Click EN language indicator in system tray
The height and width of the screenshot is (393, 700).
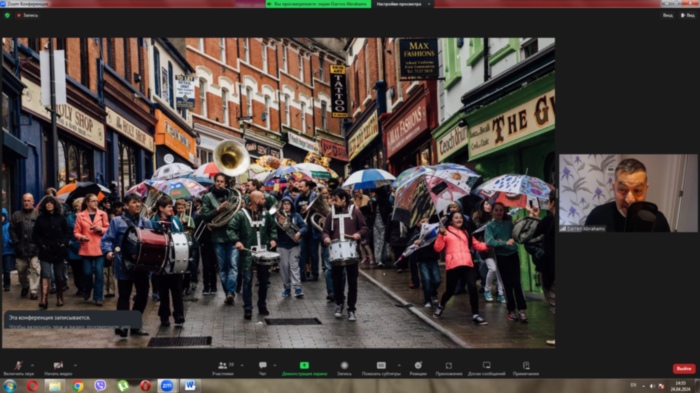pyautogui.click(x=633, y=385)
